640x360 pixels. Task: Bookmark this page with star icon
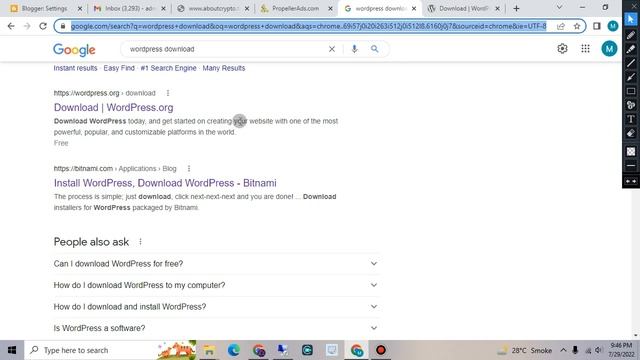577,26
